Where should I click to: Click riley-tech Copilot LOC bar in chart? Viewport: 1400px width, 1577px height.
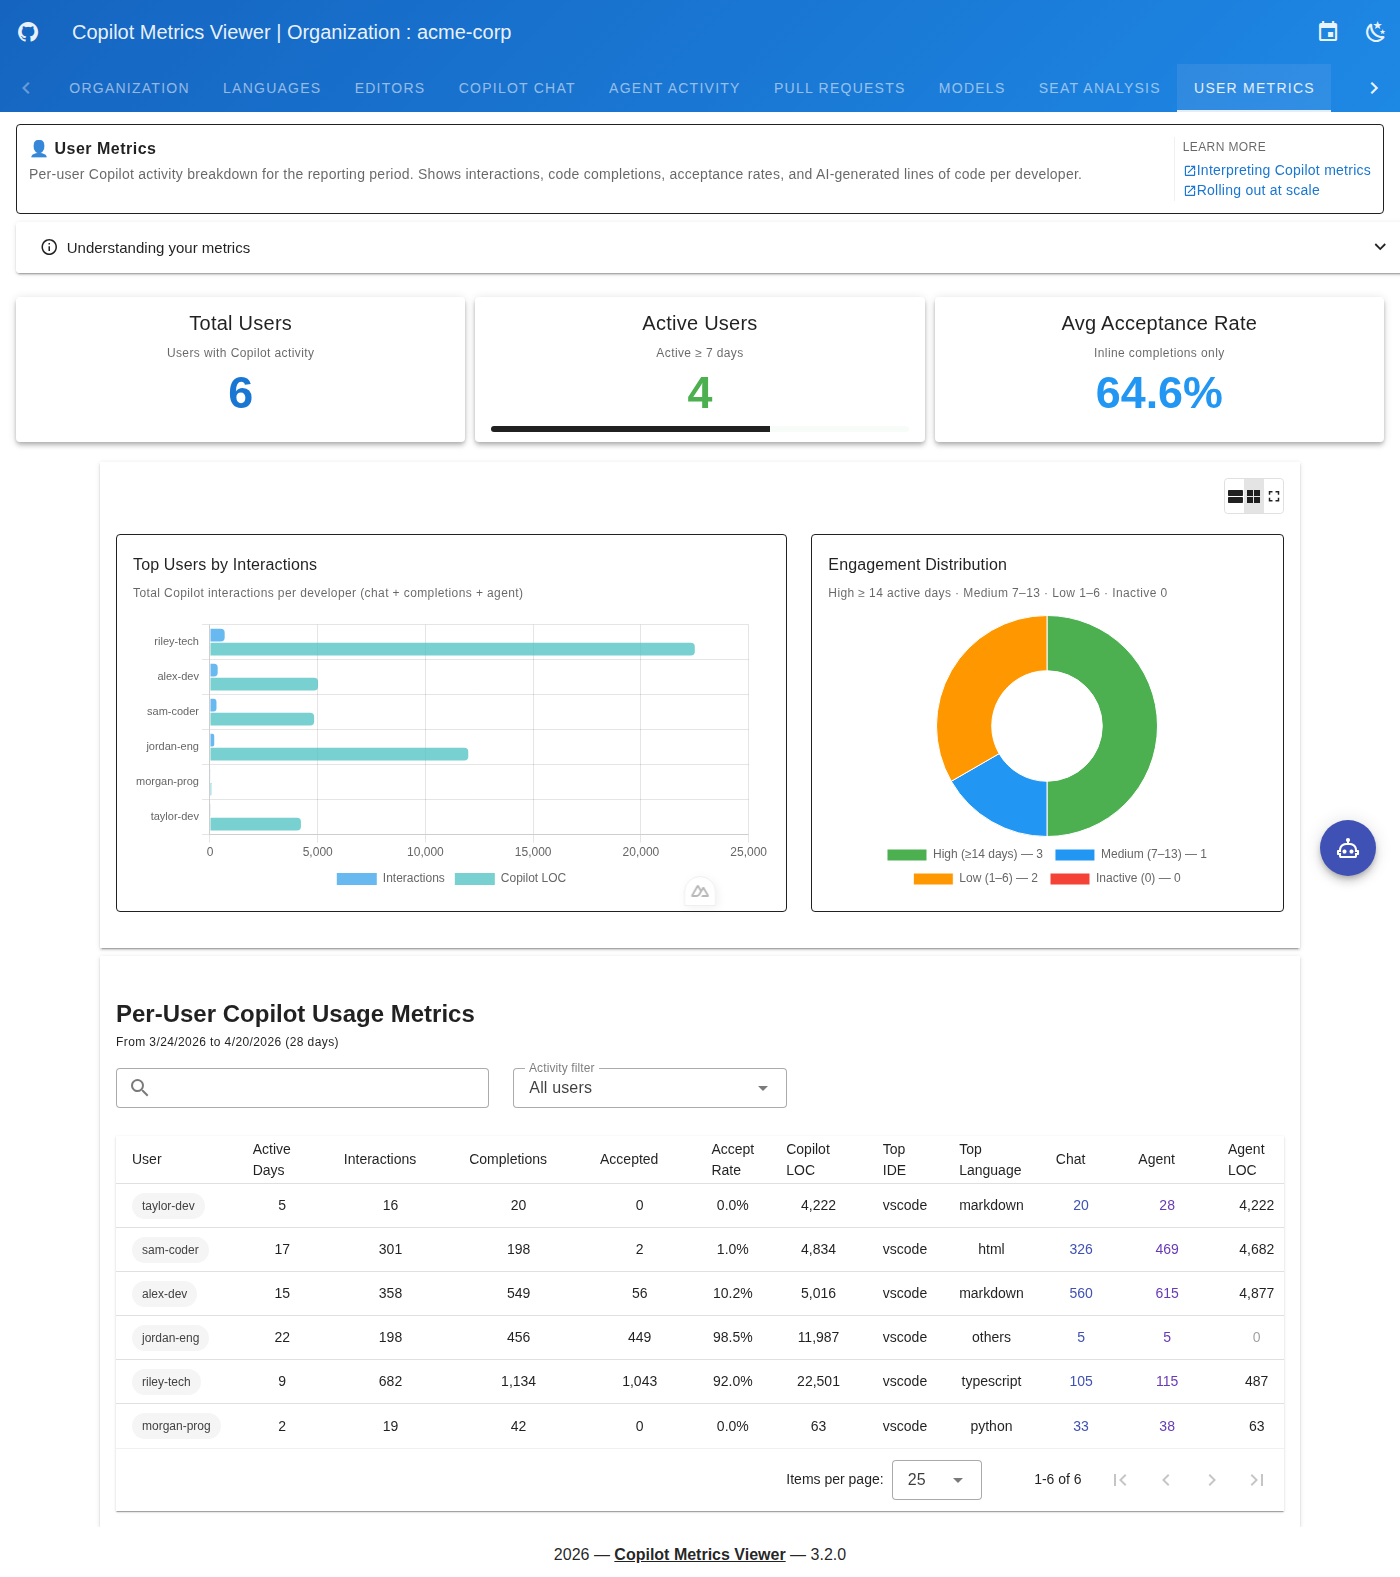coord(452,649)
